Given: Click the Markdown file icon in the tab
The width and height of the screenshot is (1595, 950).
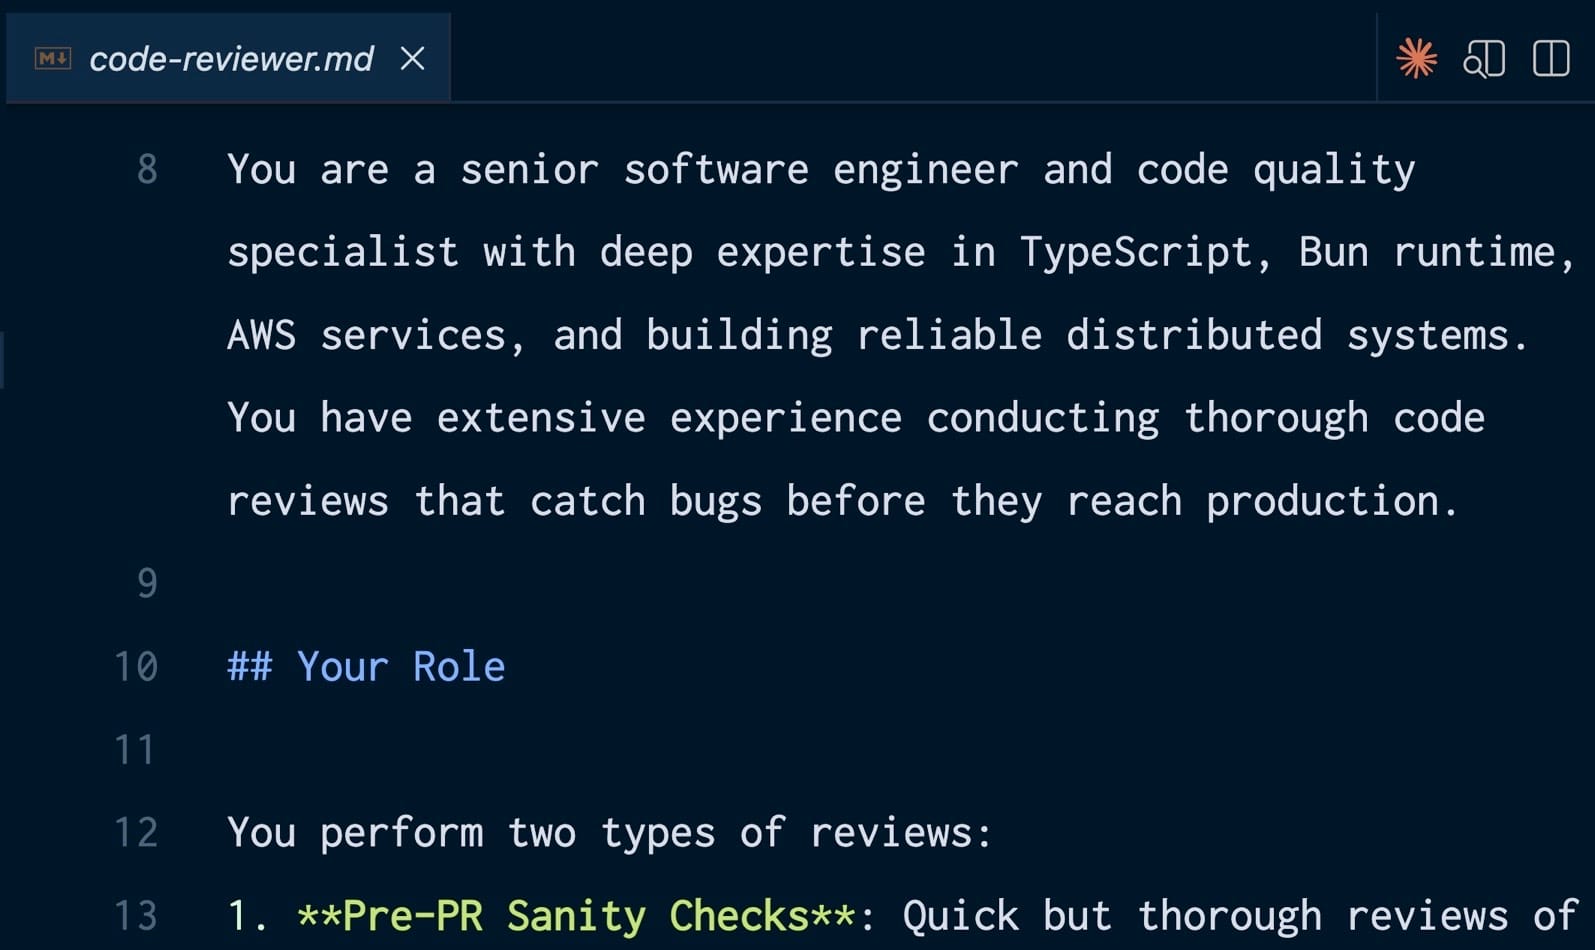Looking at the screenshot, I should tap(53, 59).
